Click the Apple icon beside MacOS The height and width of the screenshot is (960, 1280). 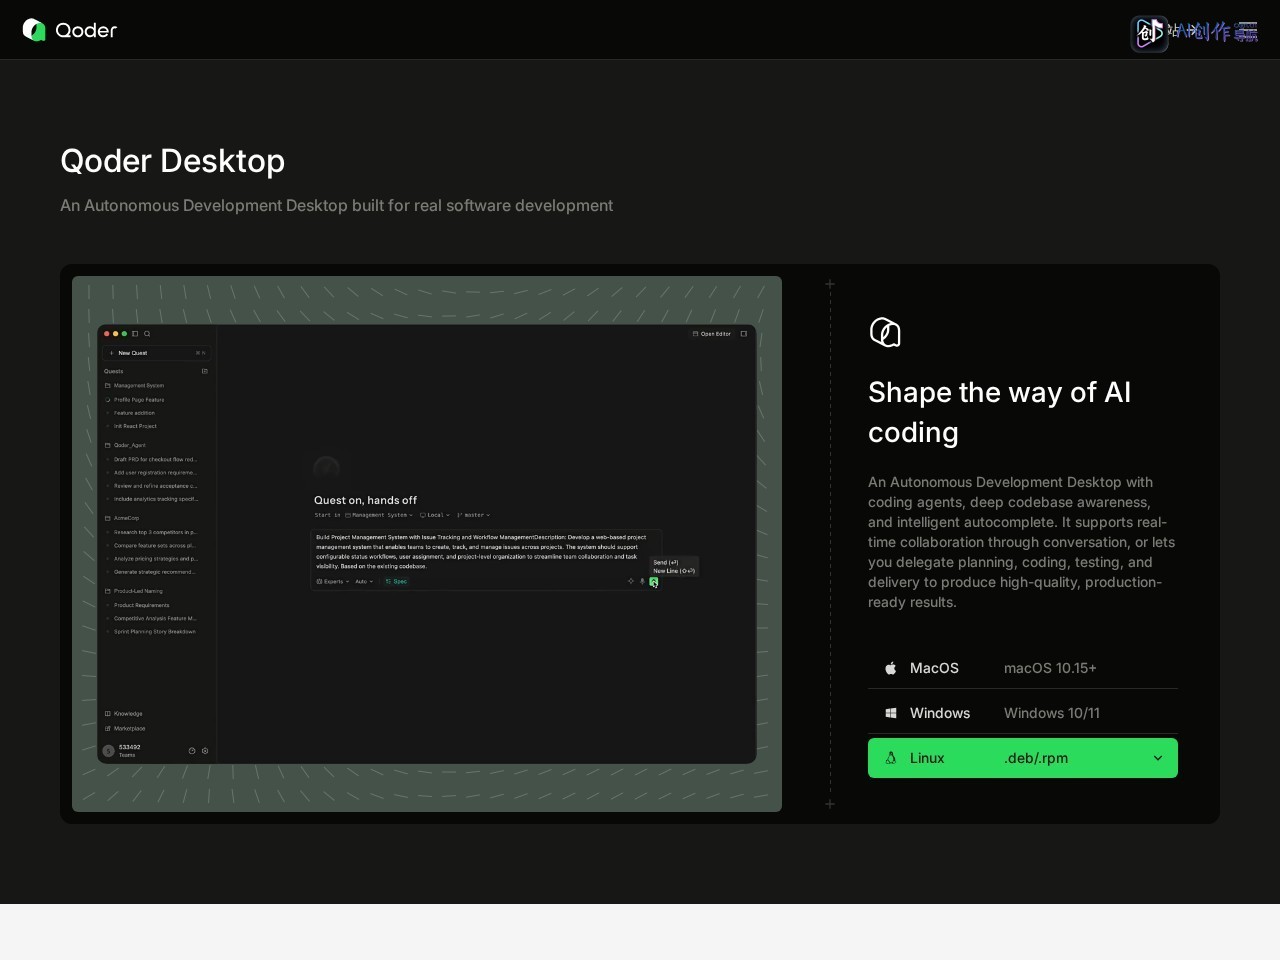tap(890, 668)
